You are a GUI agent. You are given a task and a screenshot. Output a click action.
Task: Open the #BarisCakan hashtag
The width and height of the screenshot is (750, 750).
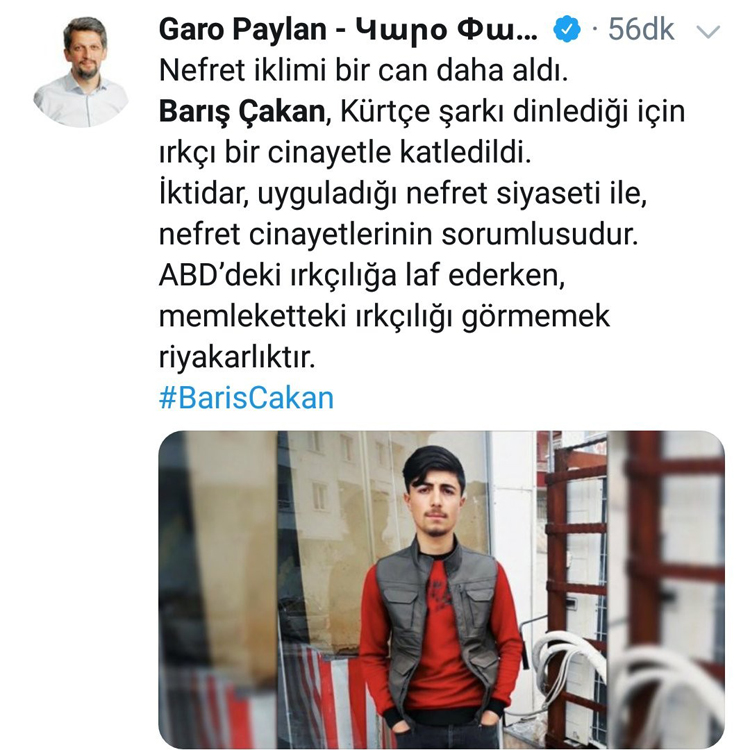246,398
